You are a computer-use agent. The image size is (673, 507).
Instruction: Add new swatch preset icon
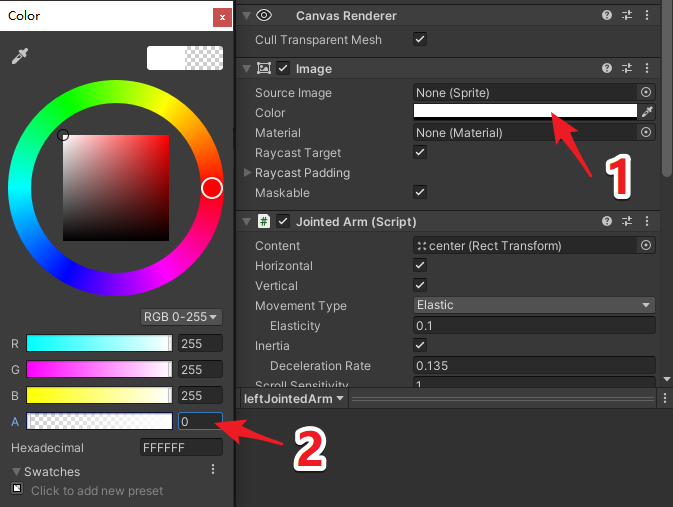click(x=17, y=489)
